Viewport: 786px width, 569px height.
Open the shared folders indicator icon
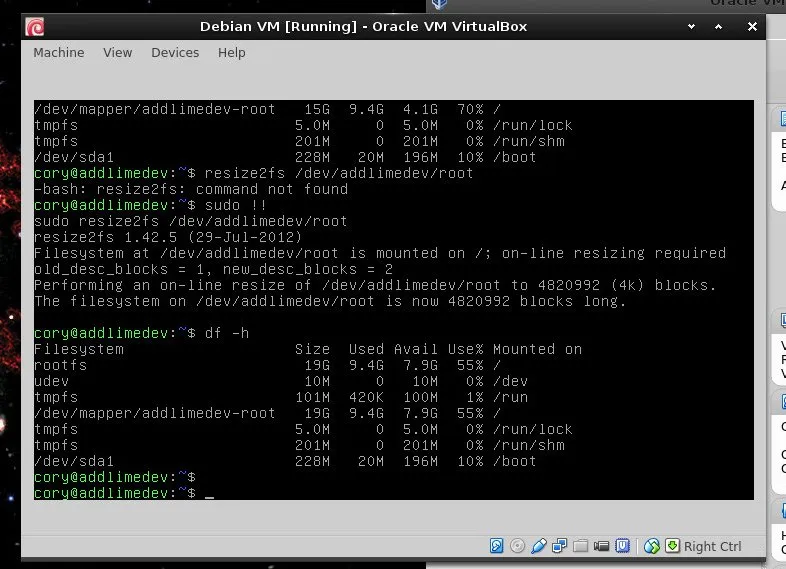[x=580, y=545]
